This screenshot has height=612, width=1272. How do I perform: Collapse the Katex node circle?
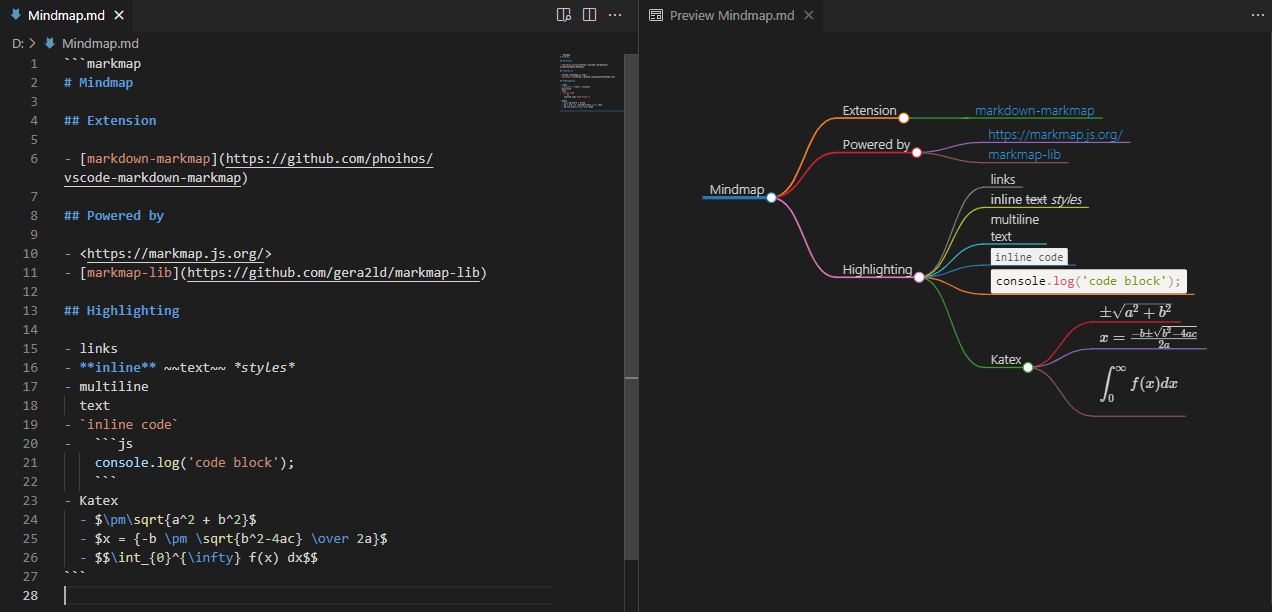coord(1027,366)
